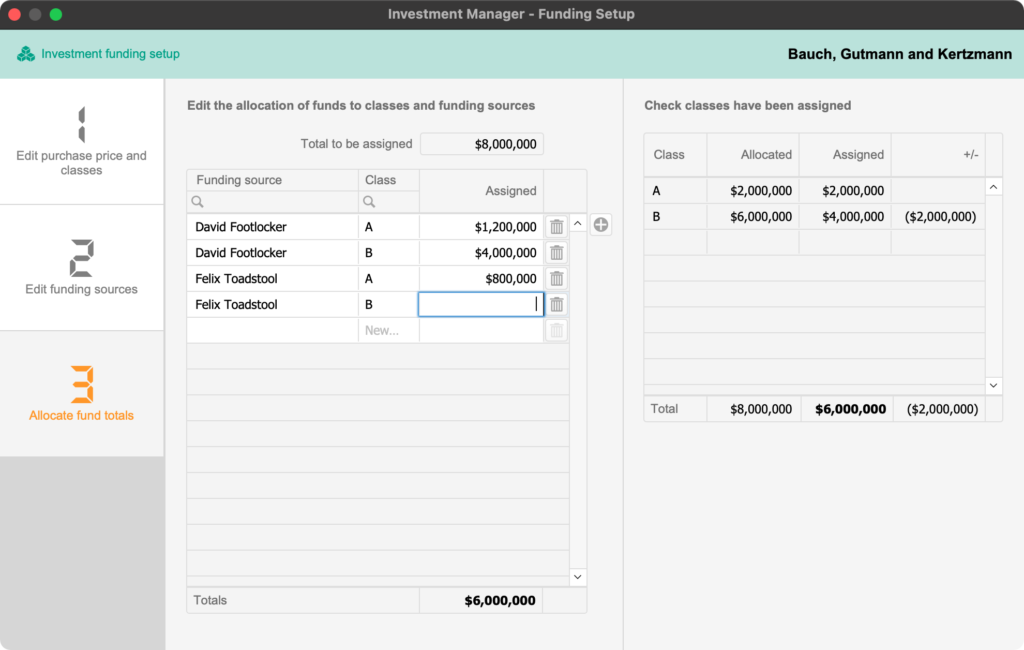Viewport: 1024px width, 650px height.
Task: Click the downward chevron below the allocation list
Action: (578, 577)
